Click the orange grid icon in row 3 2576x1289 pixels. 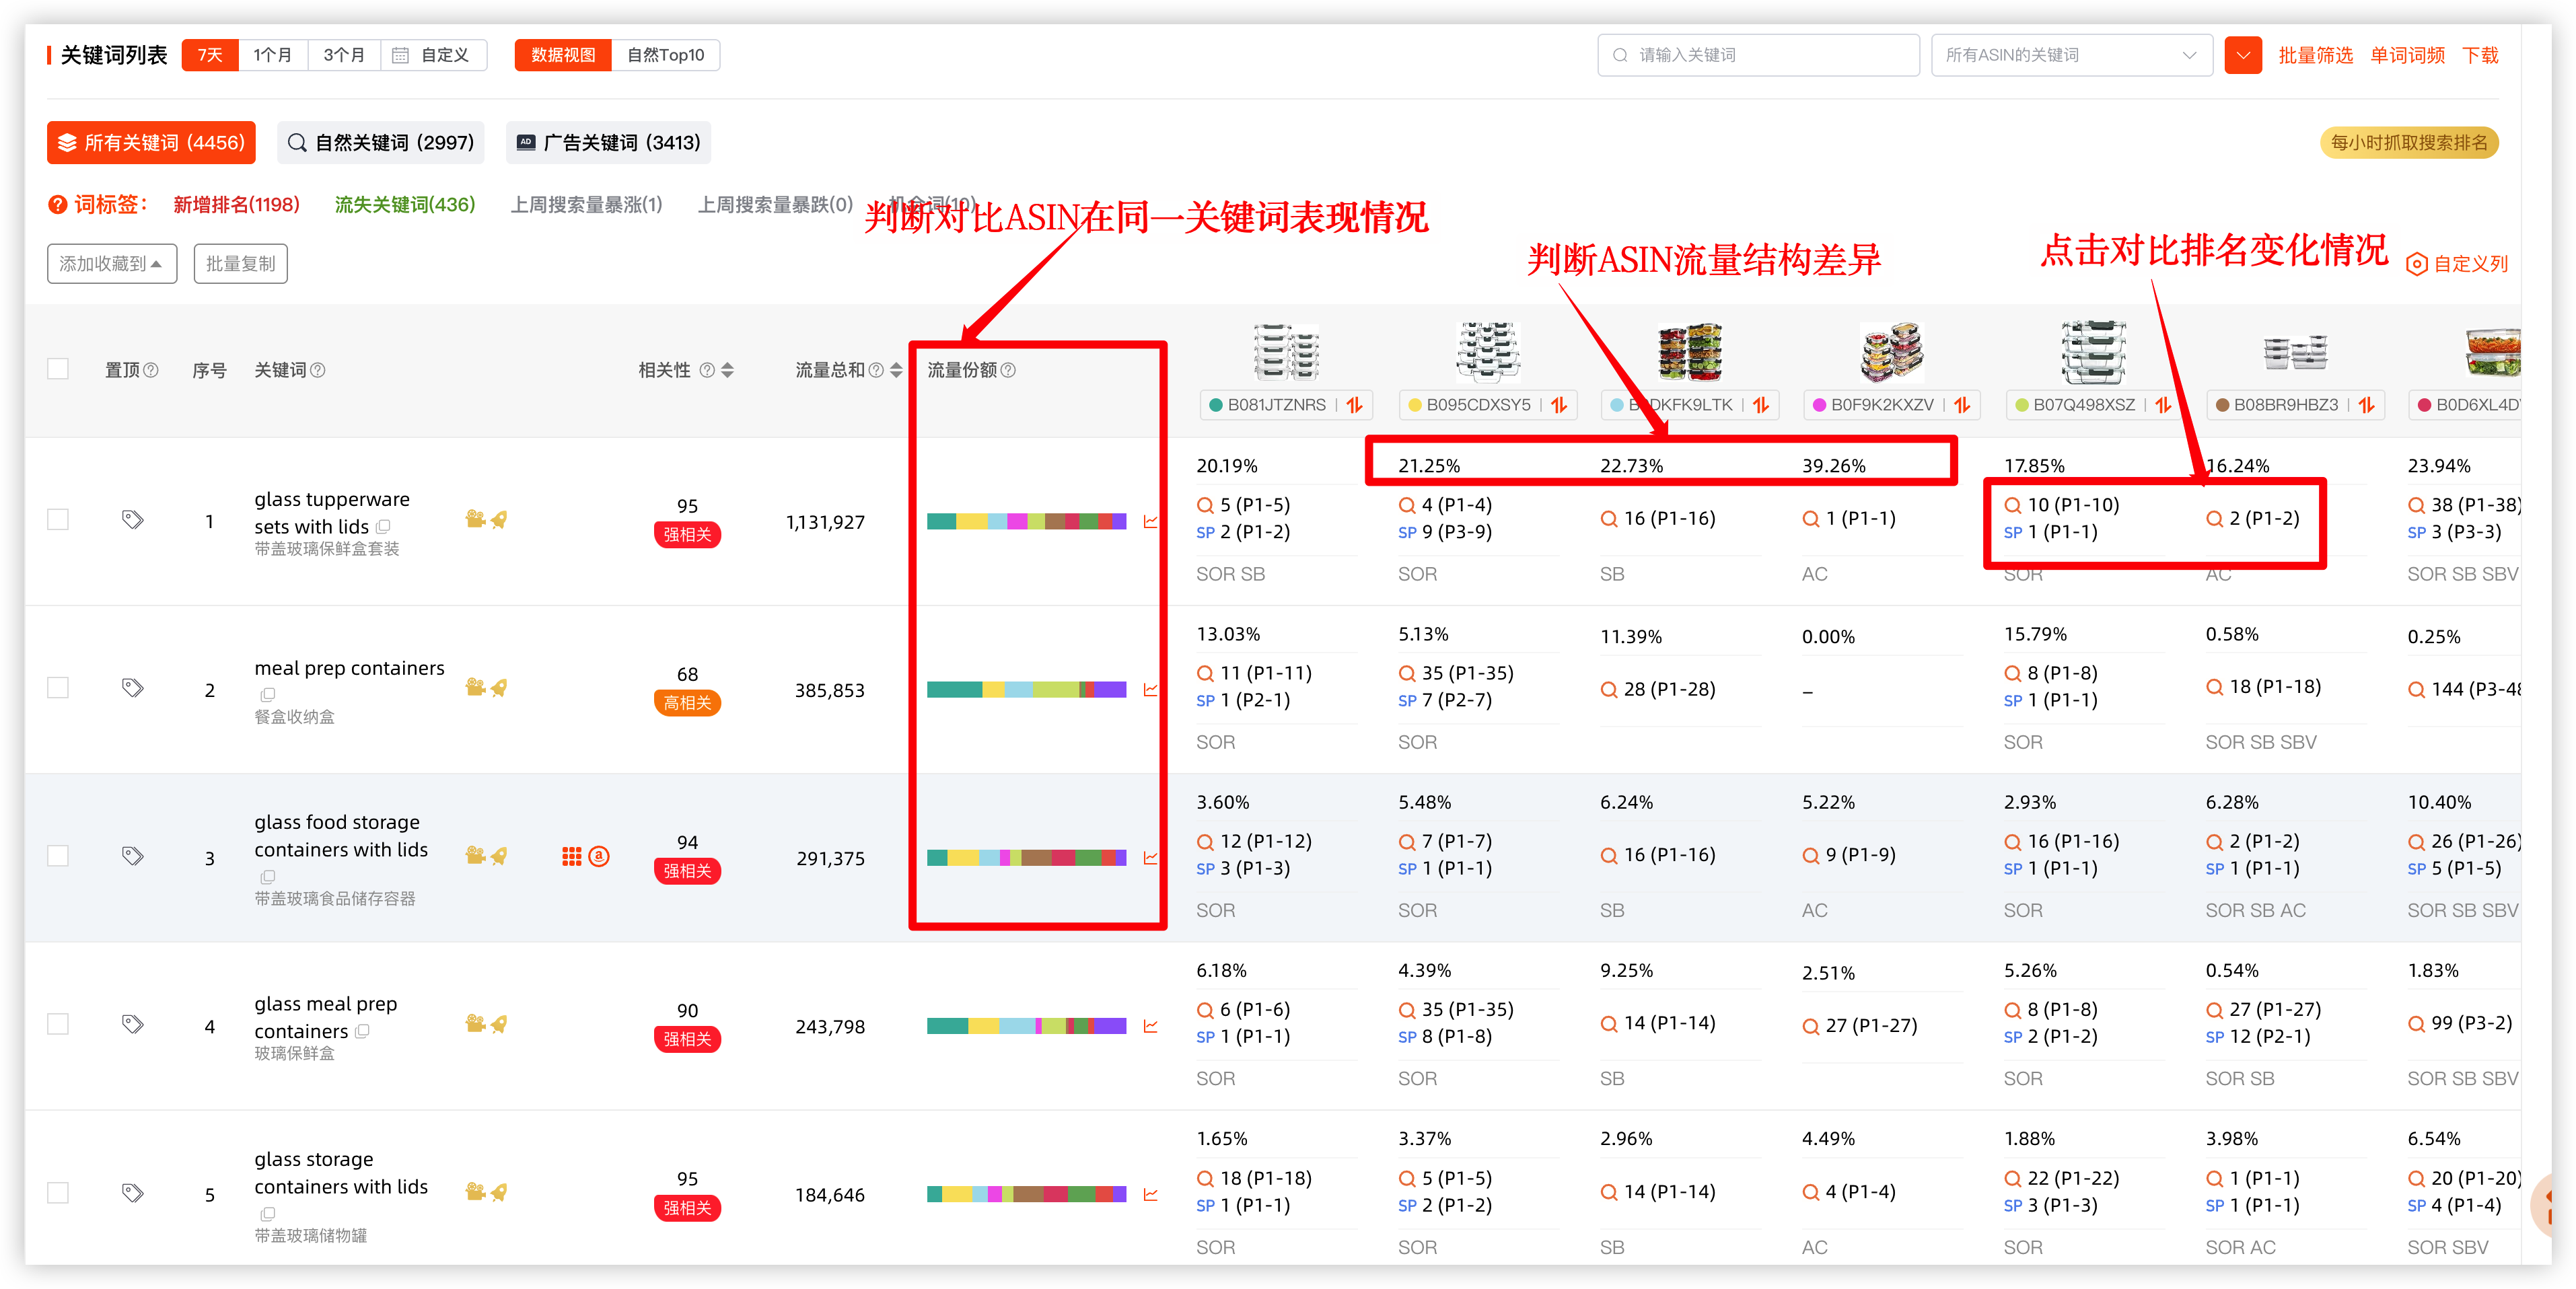[571, 856]
